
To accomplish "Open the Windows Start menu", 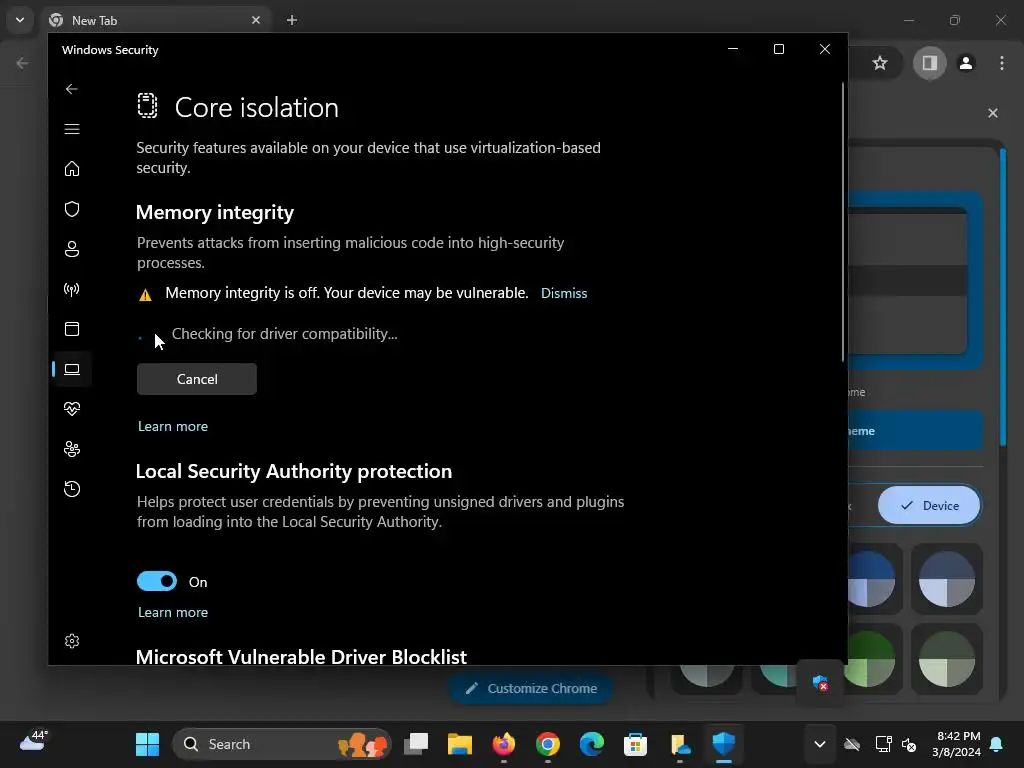I will [x=147, y=744].
